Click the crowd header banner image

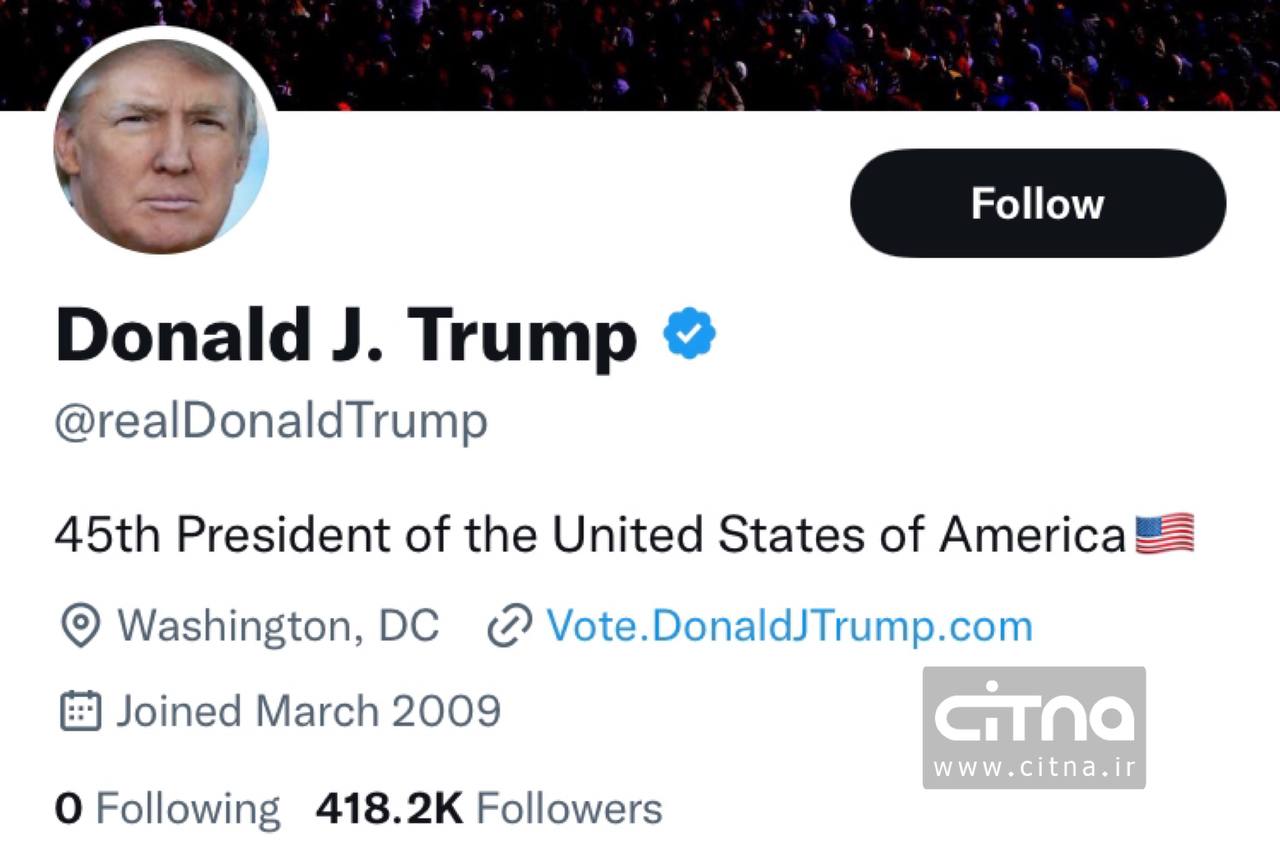click(760, 52)
